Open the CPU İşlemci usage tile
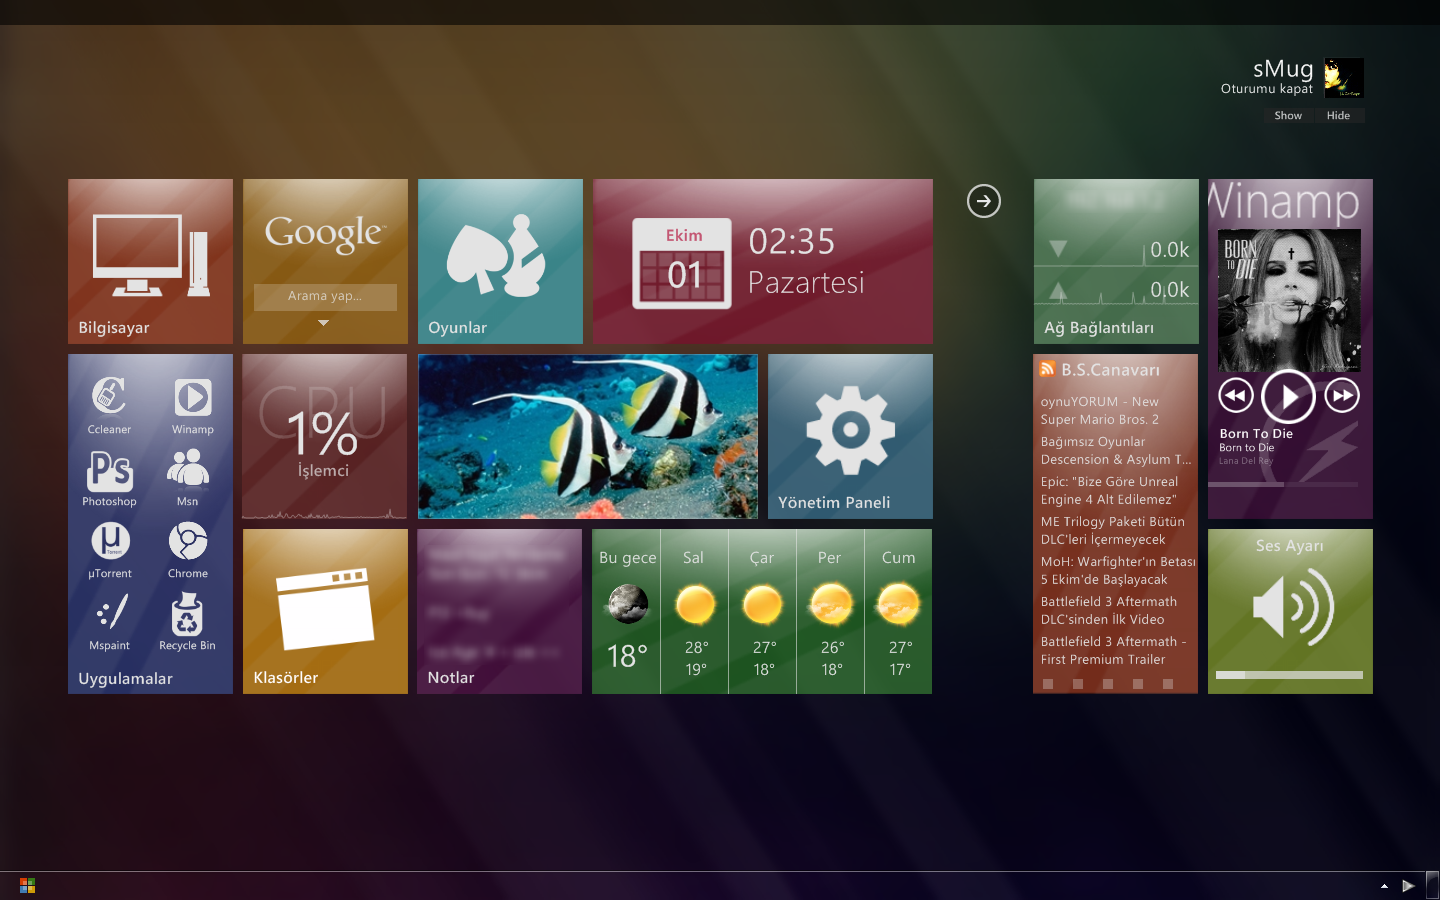Screen dimensions: 1440x900 point(324,436)
